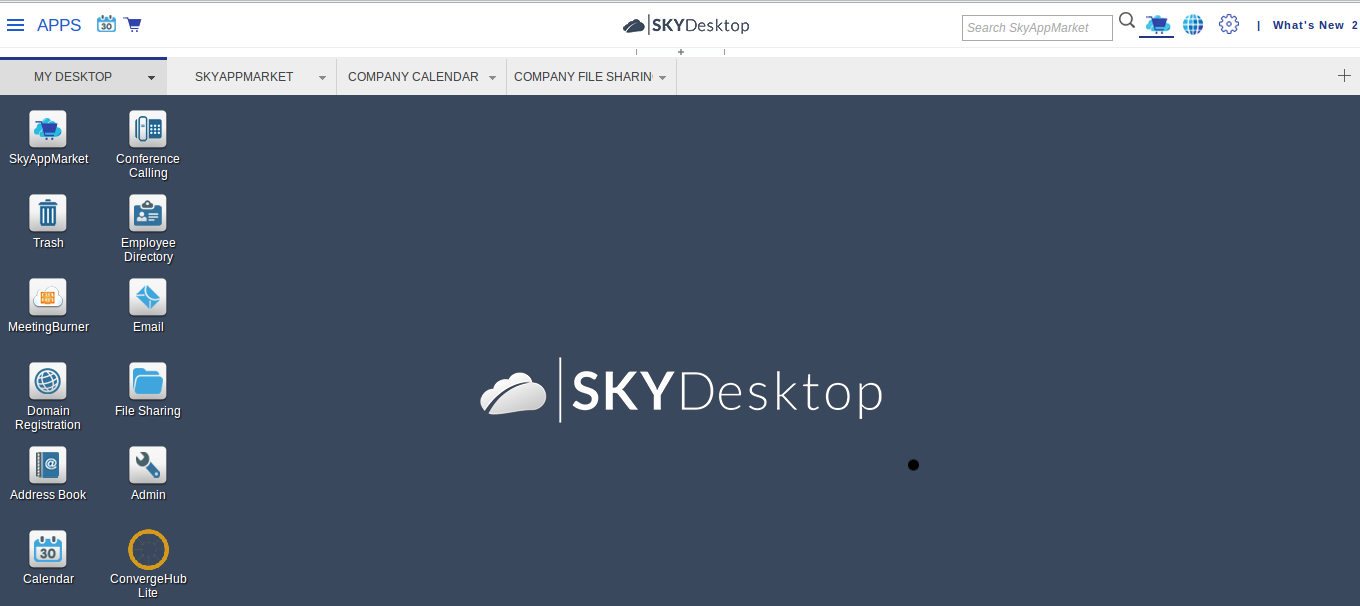Screen dimensions: 1360x606
Task: Open the settings gear icon
Action: (1229, 25)
